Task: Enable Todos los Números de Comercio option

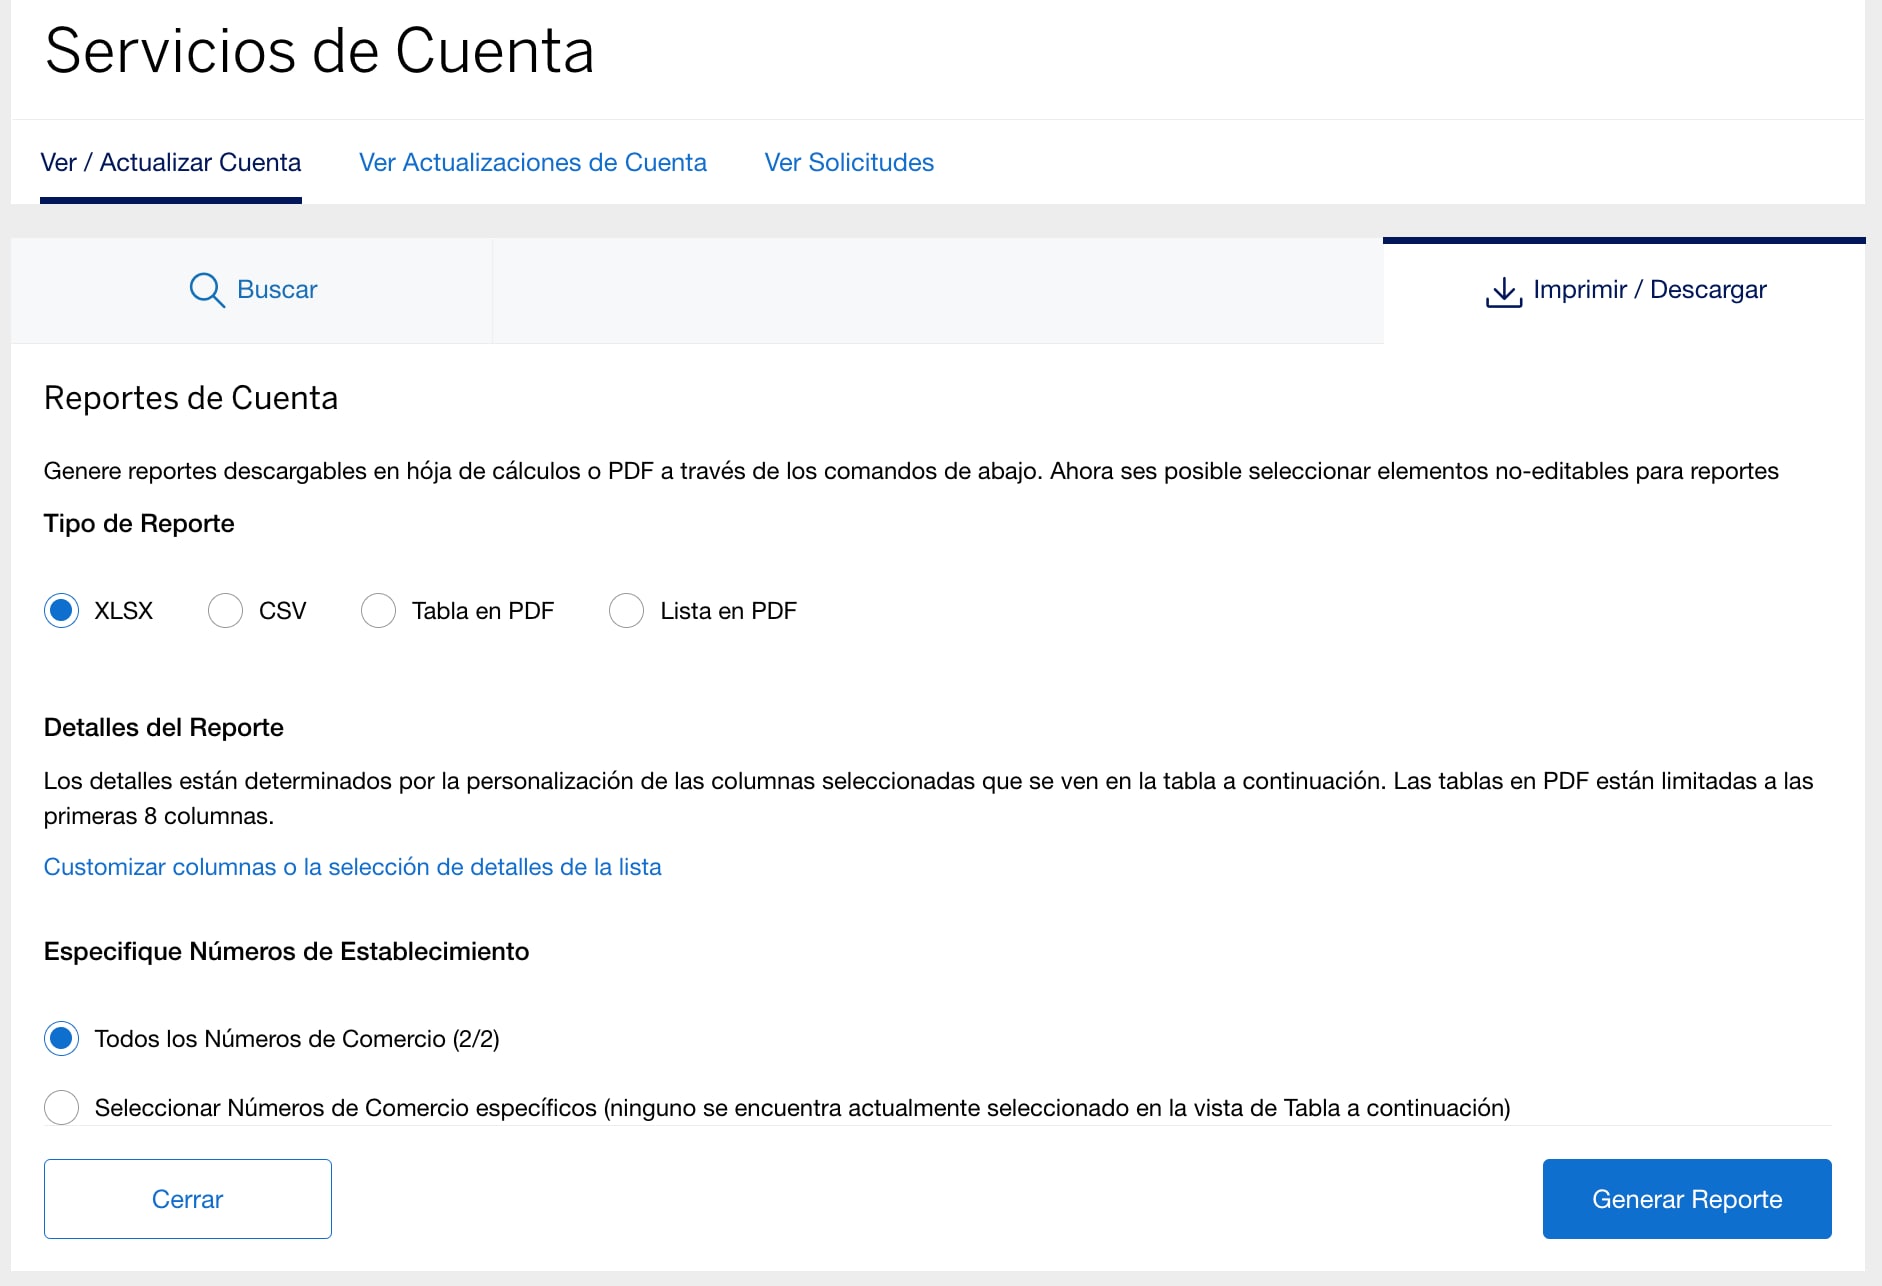Action: 61,1039
